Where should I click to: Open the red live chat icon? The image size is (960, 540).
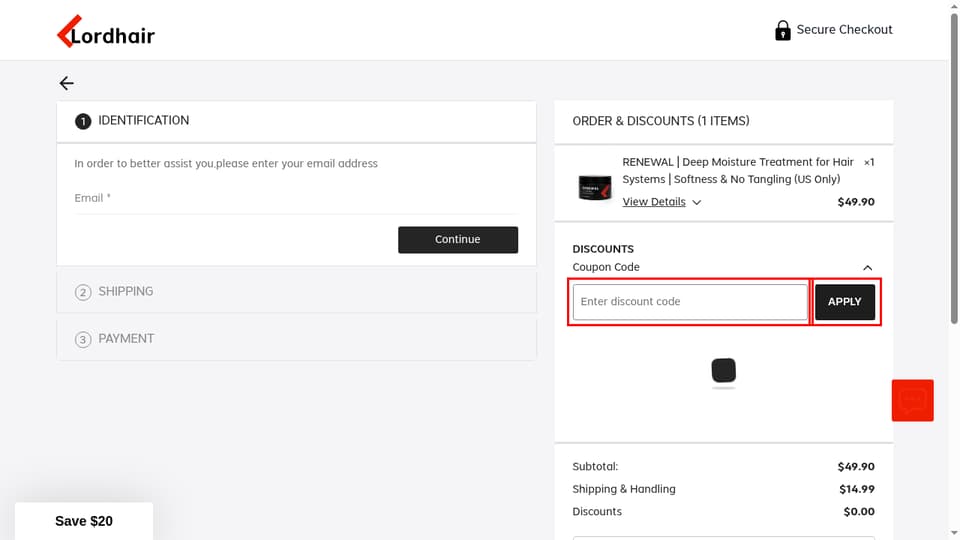[x=912, y=400]
